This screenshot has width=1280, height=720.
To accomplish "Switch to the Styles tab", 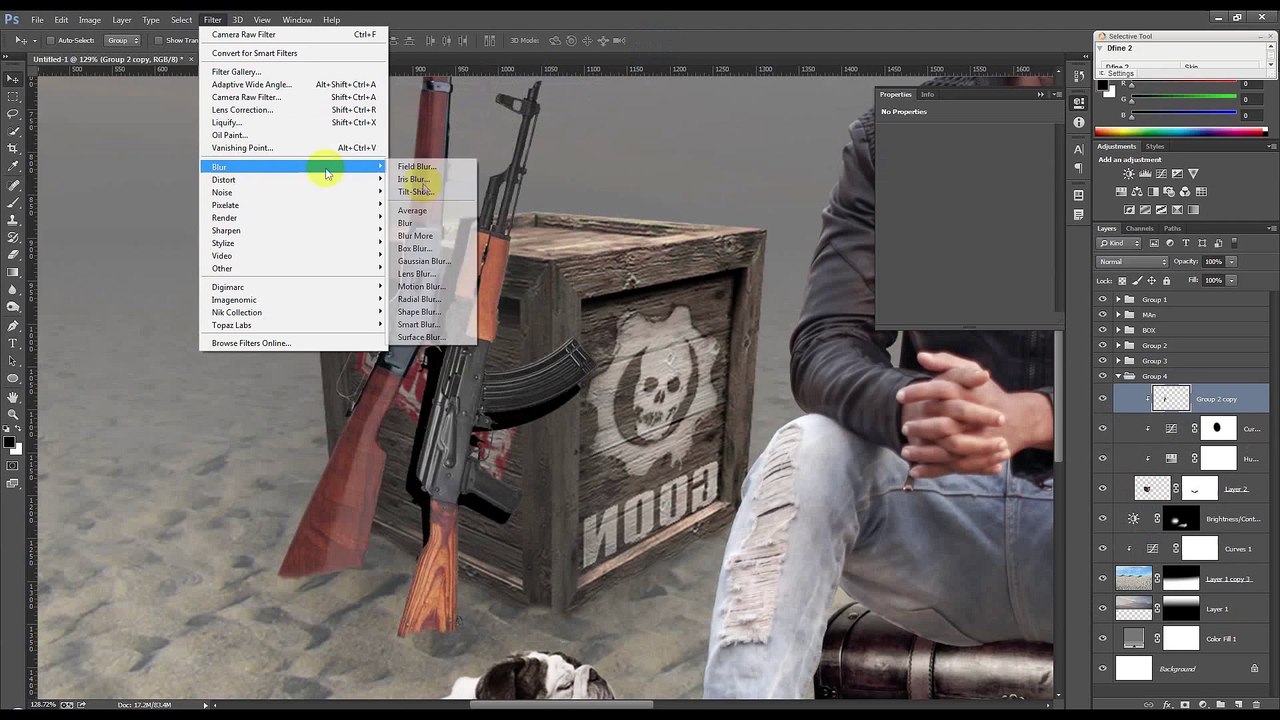I will (x=1155, y=146).
